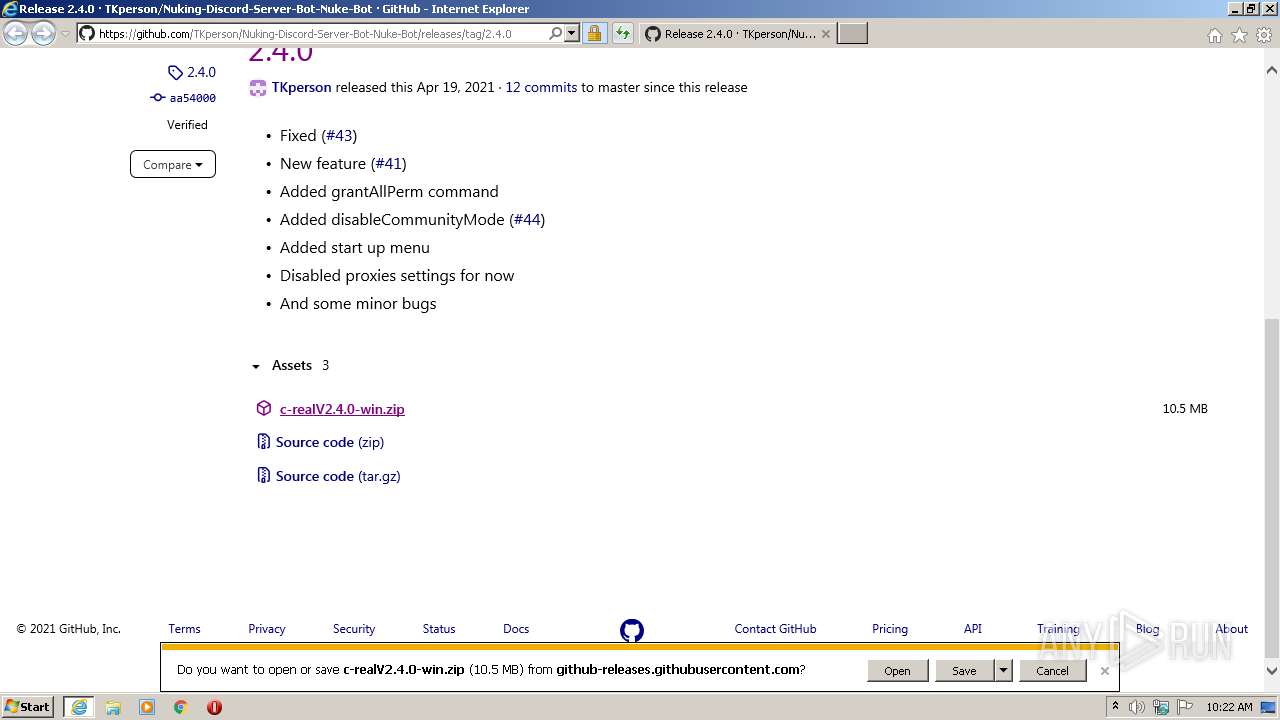Click the network tray icon

point(1162,707)
